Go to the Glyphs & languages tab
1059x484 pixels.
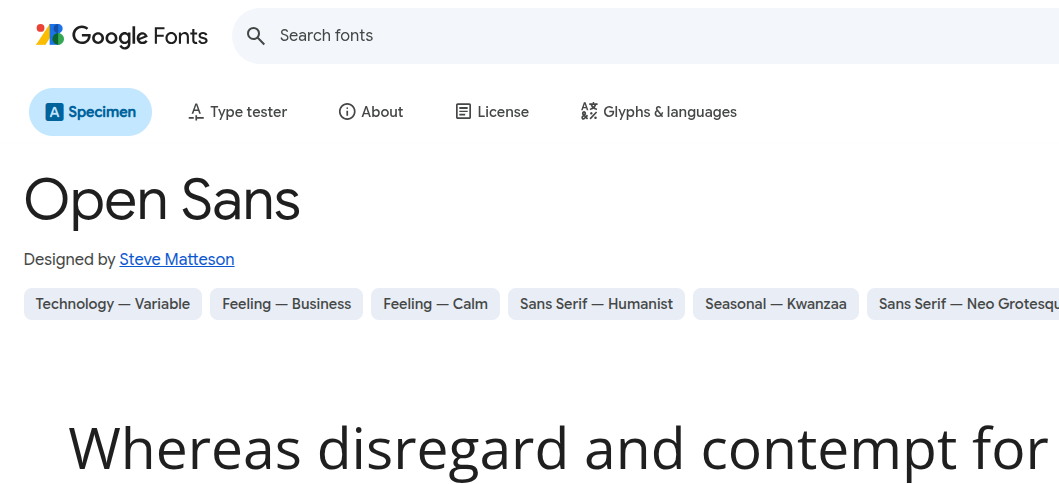(x=658, y=112)
